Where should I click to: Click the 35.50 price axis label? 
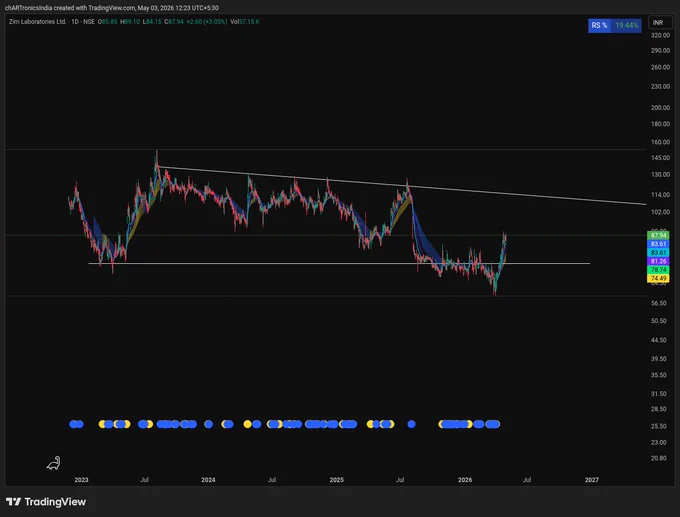coord(658,375)
